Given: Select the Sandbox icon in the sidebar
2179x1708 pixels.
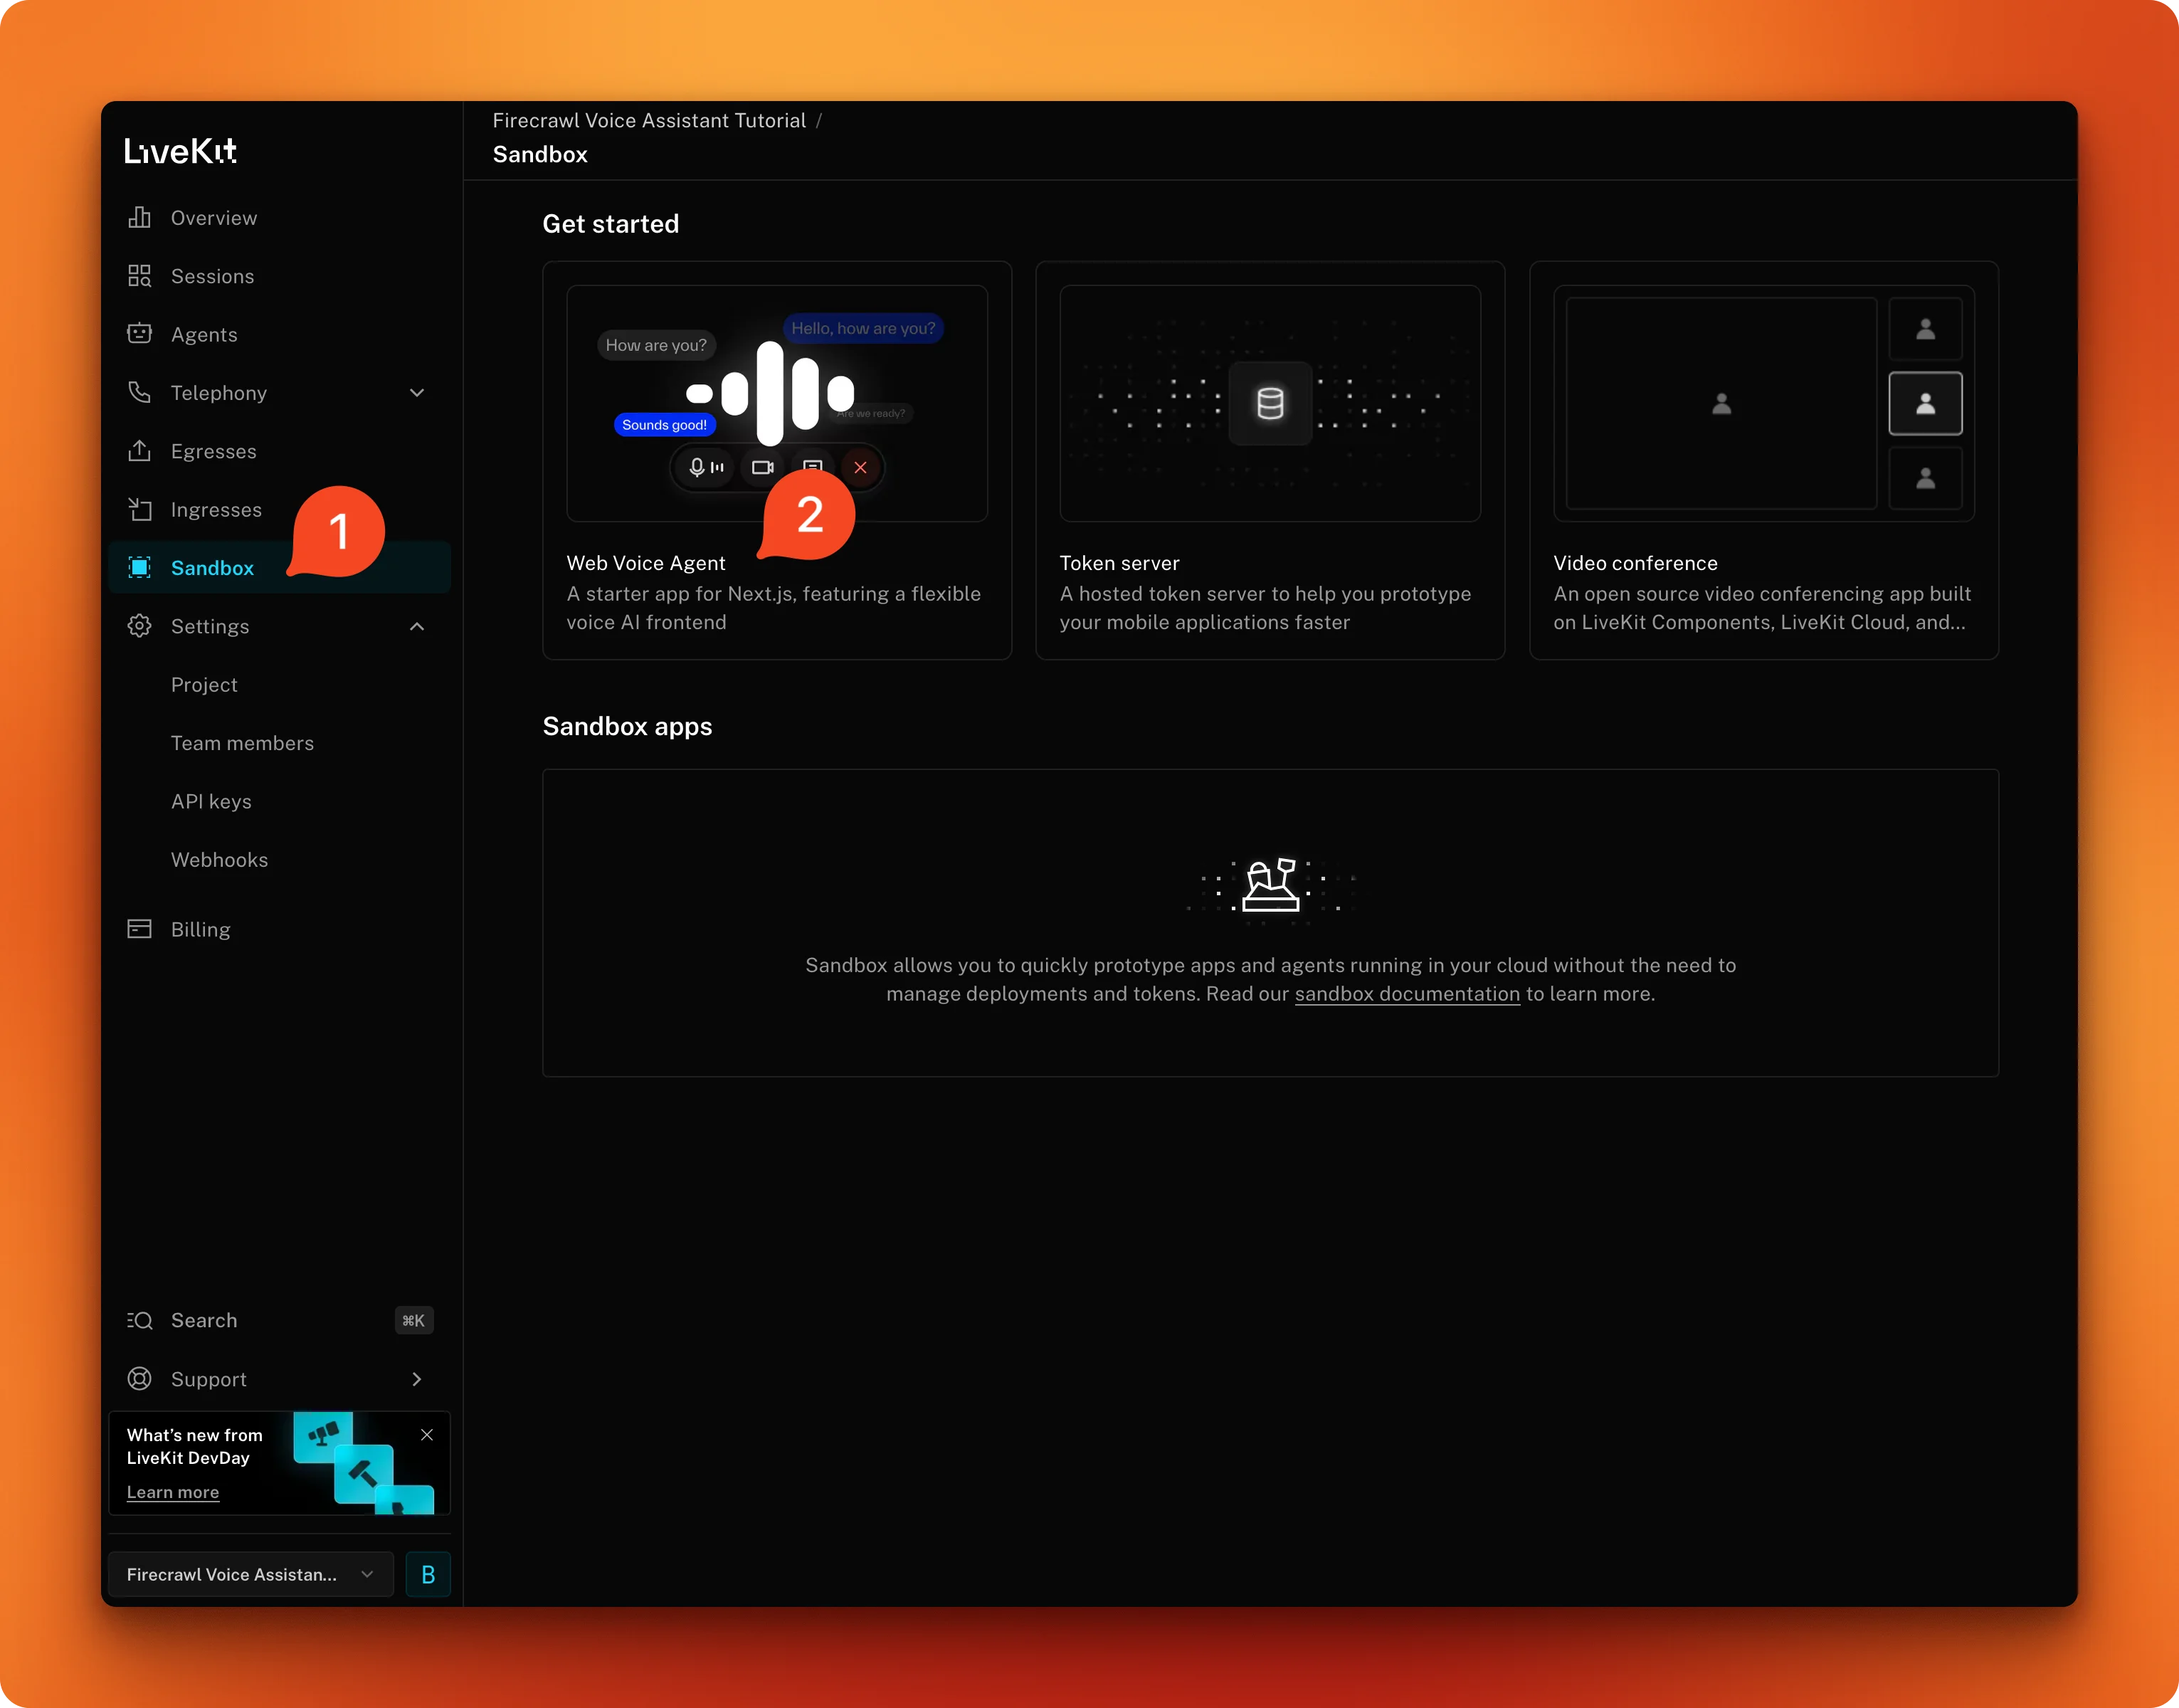Looking at the screenshot, I should [x=140, y=567].
